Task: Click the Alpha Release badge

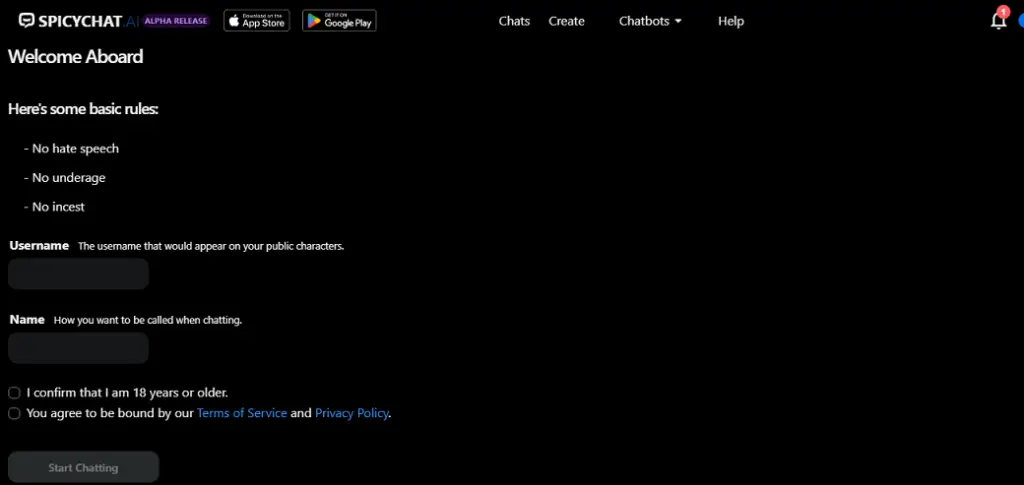Action: [x=176, y=21]
